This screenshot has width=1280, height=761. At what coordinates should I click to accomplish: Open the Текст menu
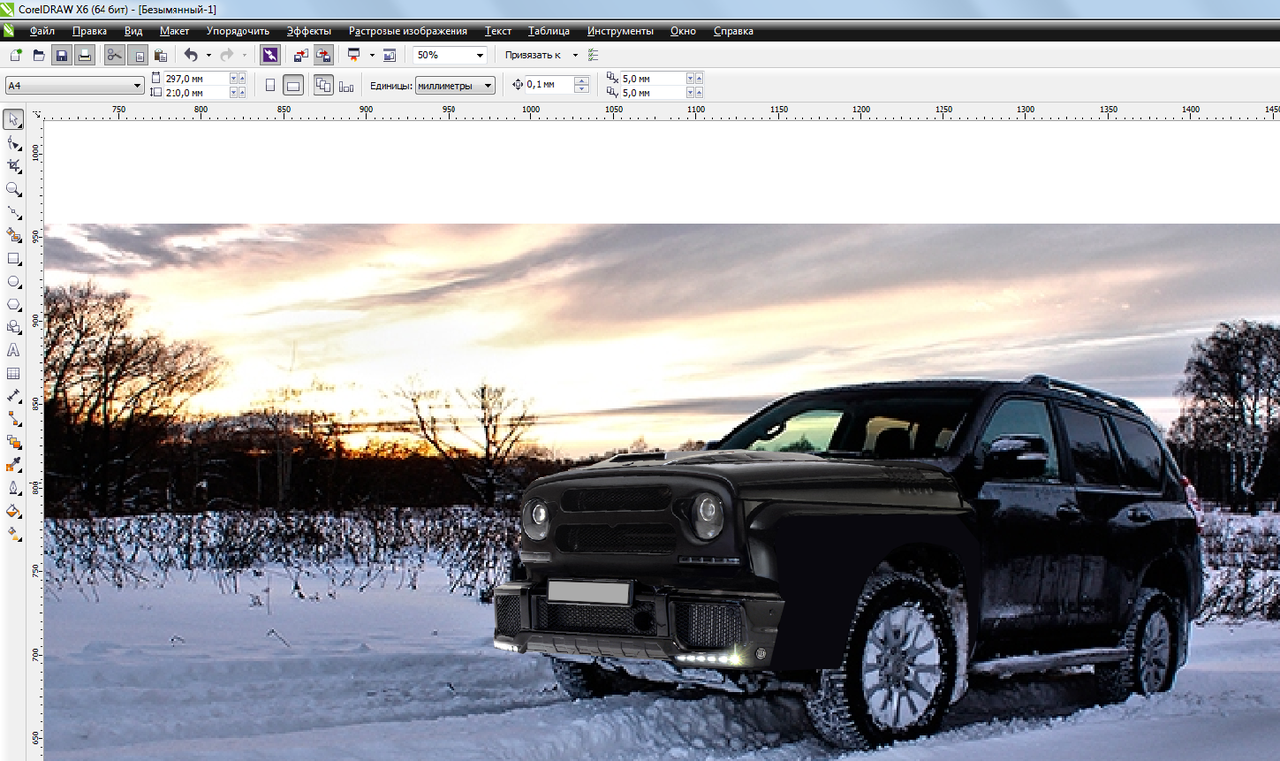[x=498, y=31]
